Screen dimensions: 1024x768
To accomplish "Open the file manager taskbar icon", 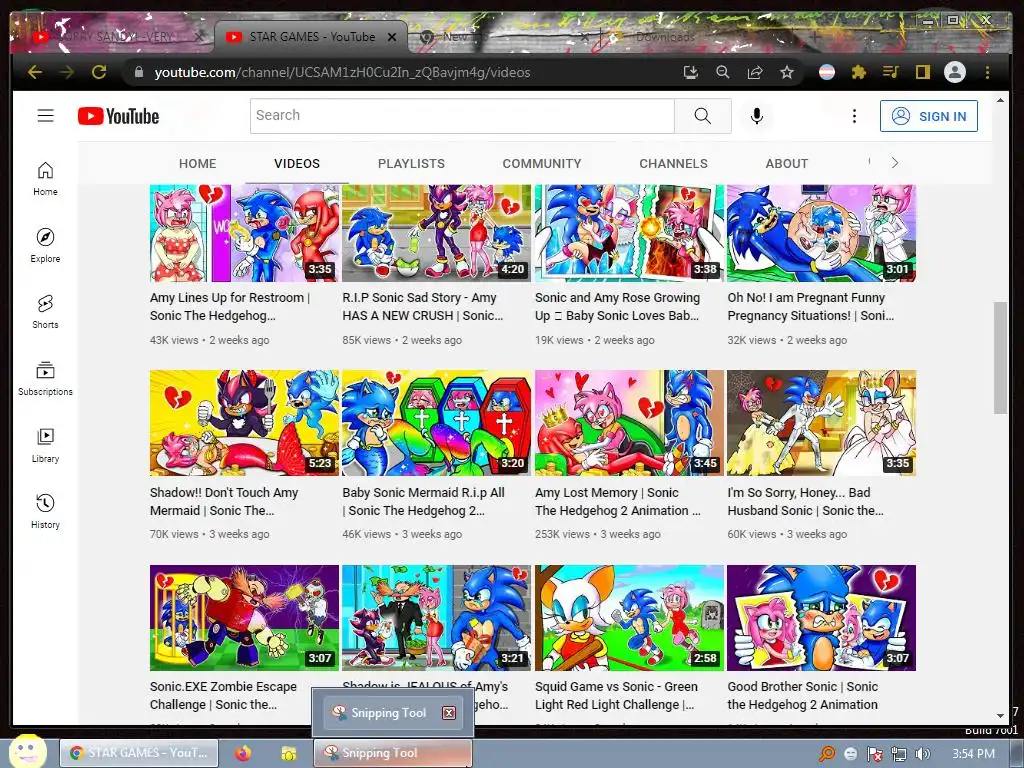I will [x=288, y=753].
